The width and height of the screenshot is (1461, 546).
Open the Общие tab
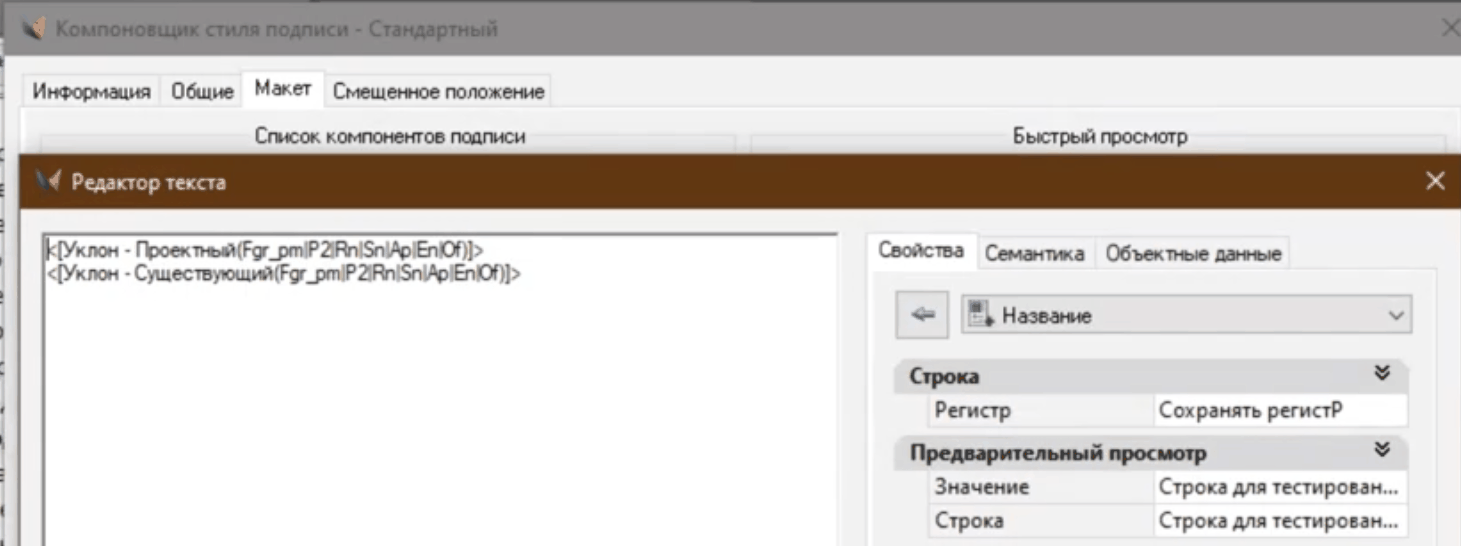(202, 92)
